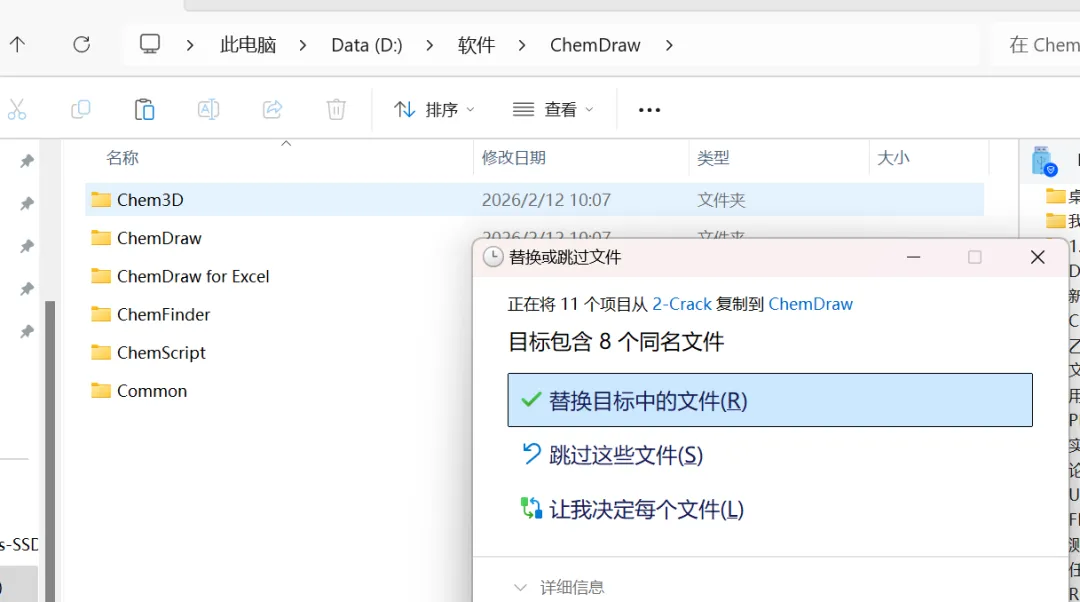This screenshot has height=602, width=1080.
Task: Expand chevron after ChemDraw breadcrumb
Action: click(669, 45)
